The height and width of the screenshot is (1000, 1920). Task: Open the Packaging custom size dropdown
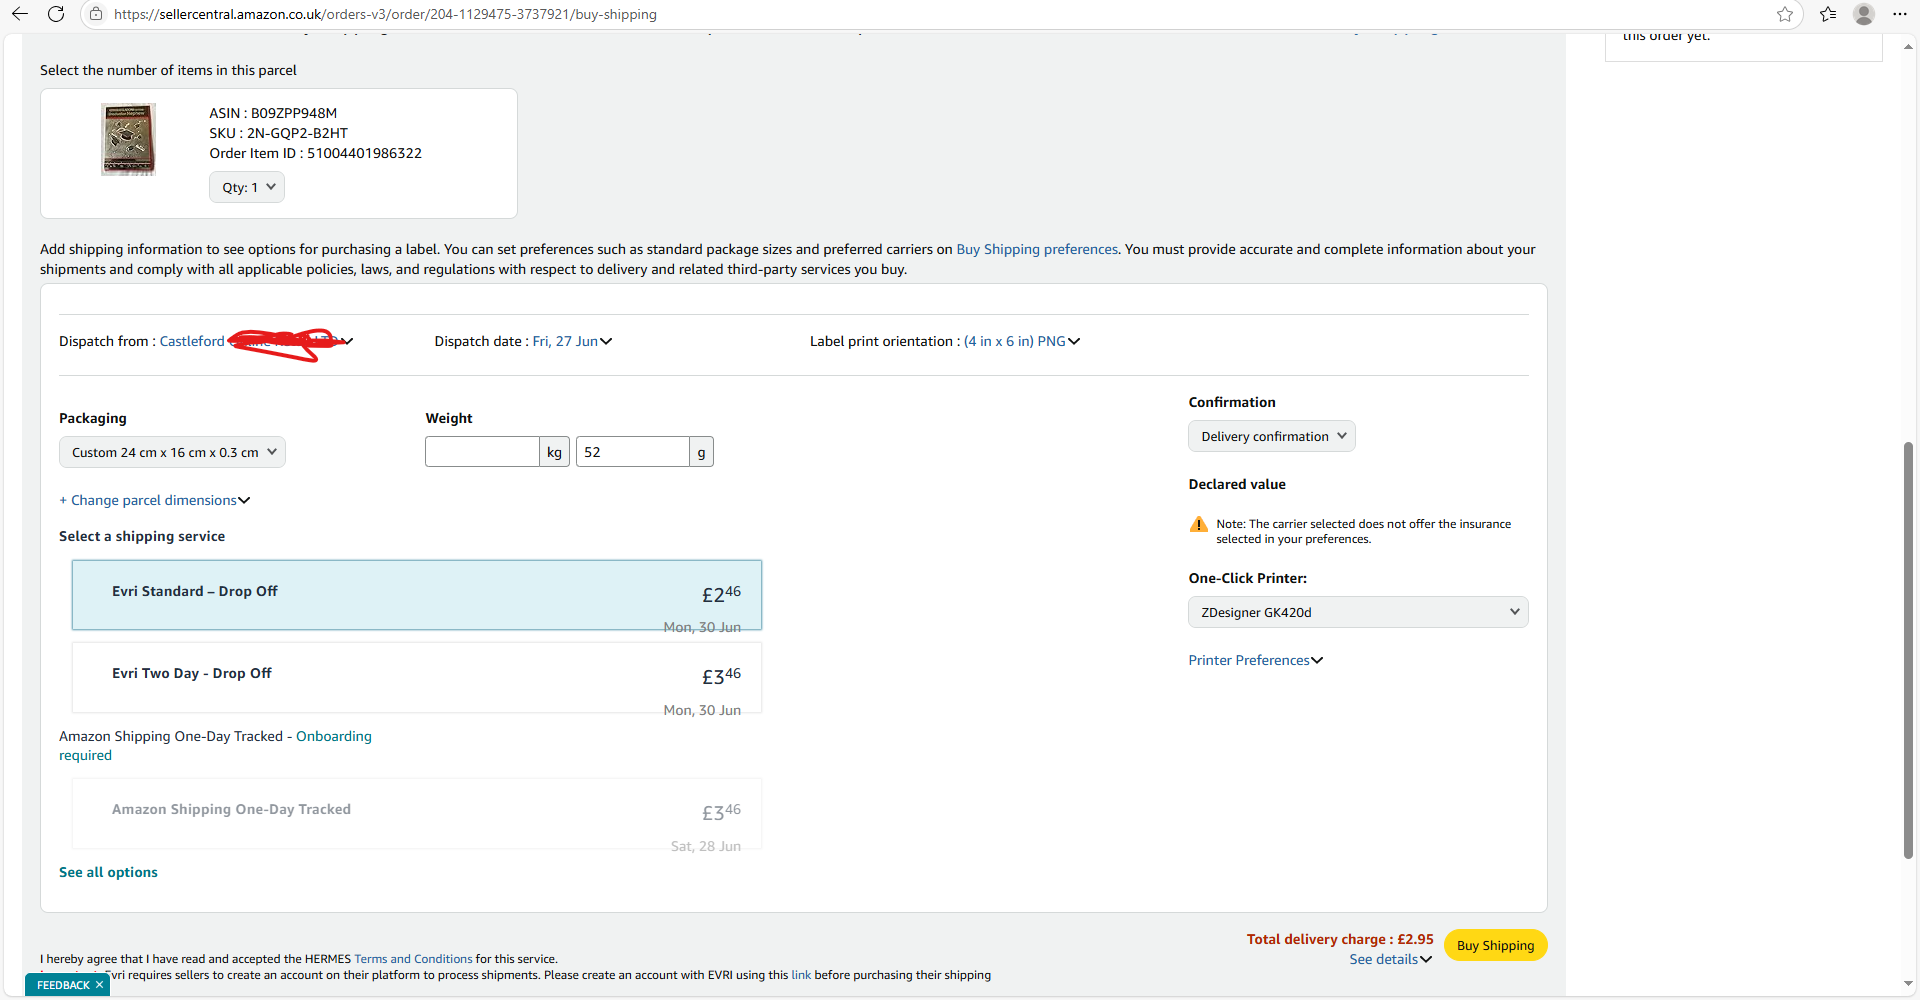(172, 452)
